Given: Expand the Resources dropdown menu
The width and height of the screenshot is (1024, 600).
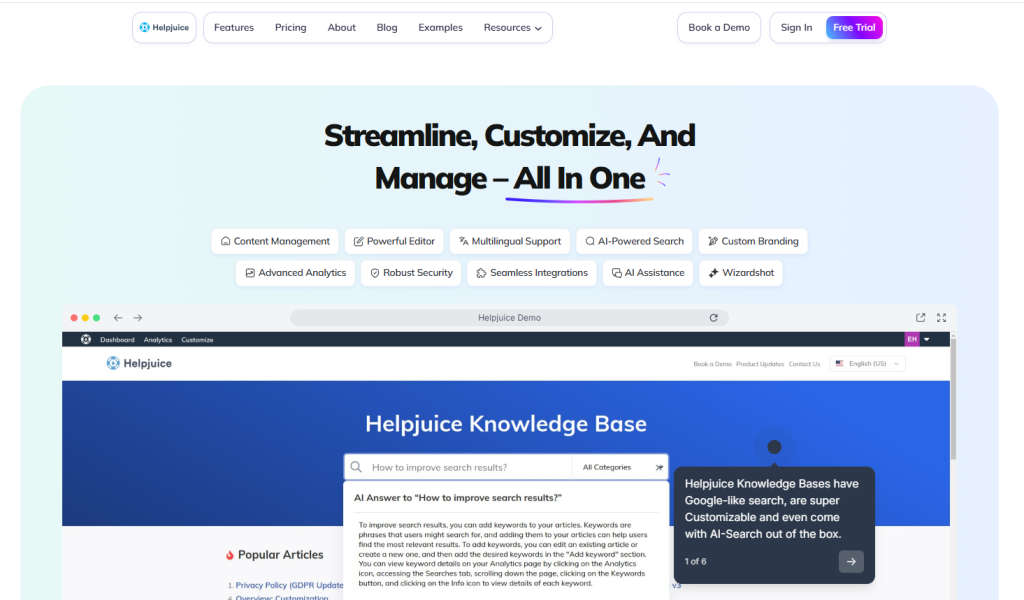Looking at the screenshot, I should [x=513, y=27].
